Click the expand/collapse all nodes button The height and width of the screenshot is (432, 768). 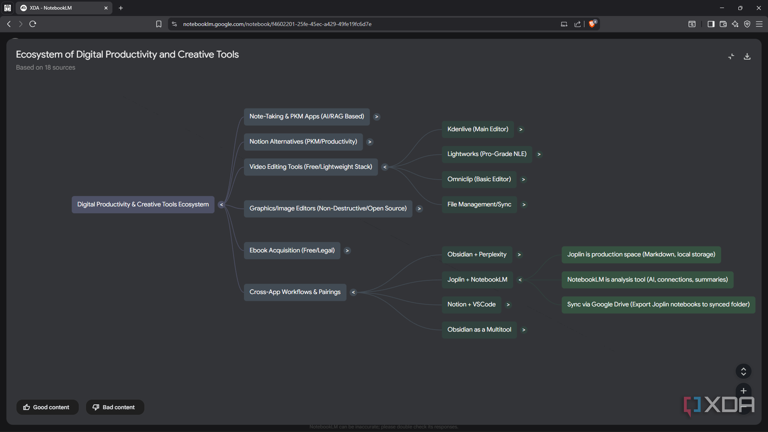pos(744,371)
